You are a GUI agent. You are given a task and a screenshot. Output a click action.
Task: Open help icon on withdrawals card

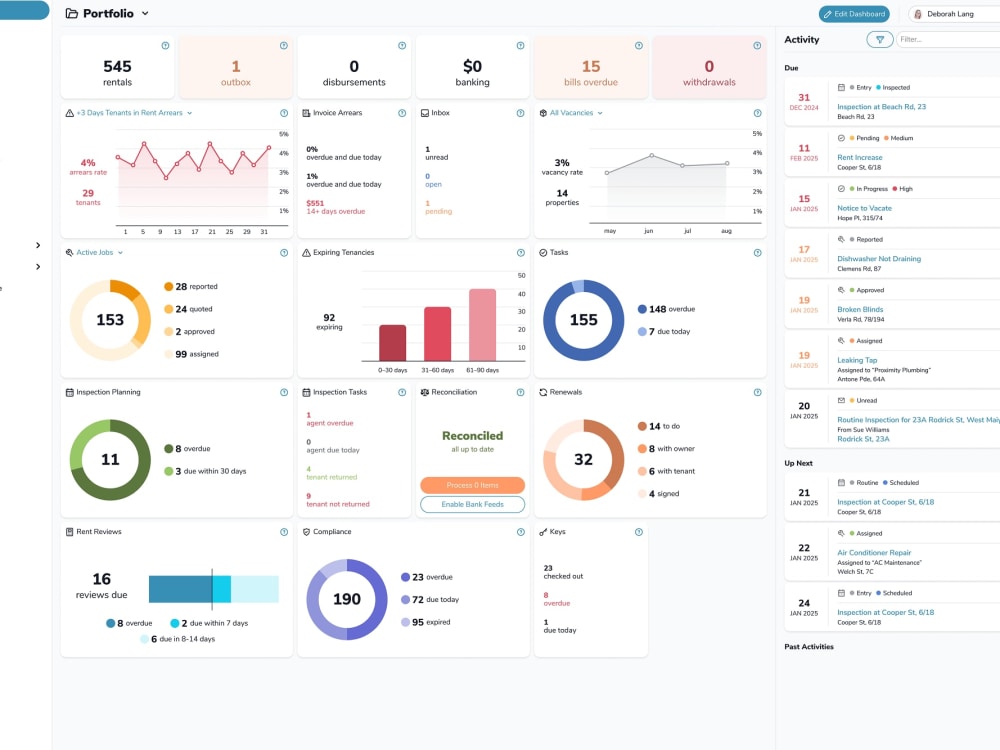click(x=757, y=45)
